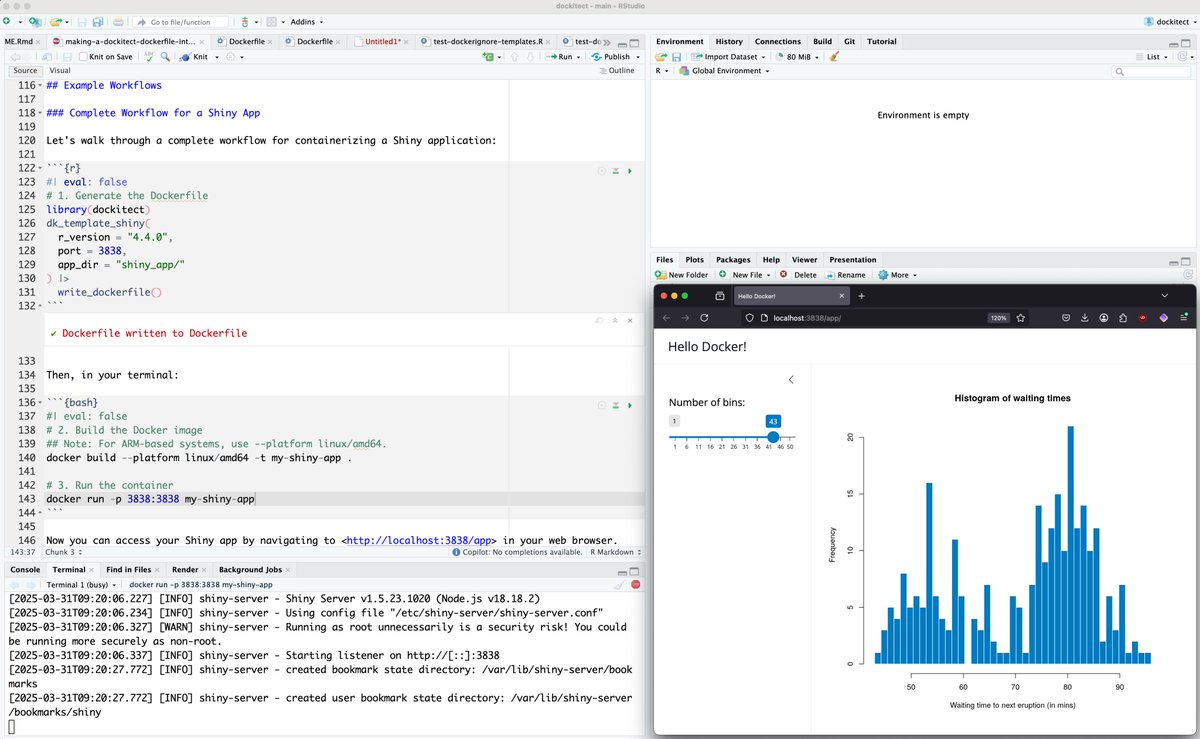1200x739 pixels.
Task: Open the Terminal 1 (busy) dropdown
Action: point(83,584)
